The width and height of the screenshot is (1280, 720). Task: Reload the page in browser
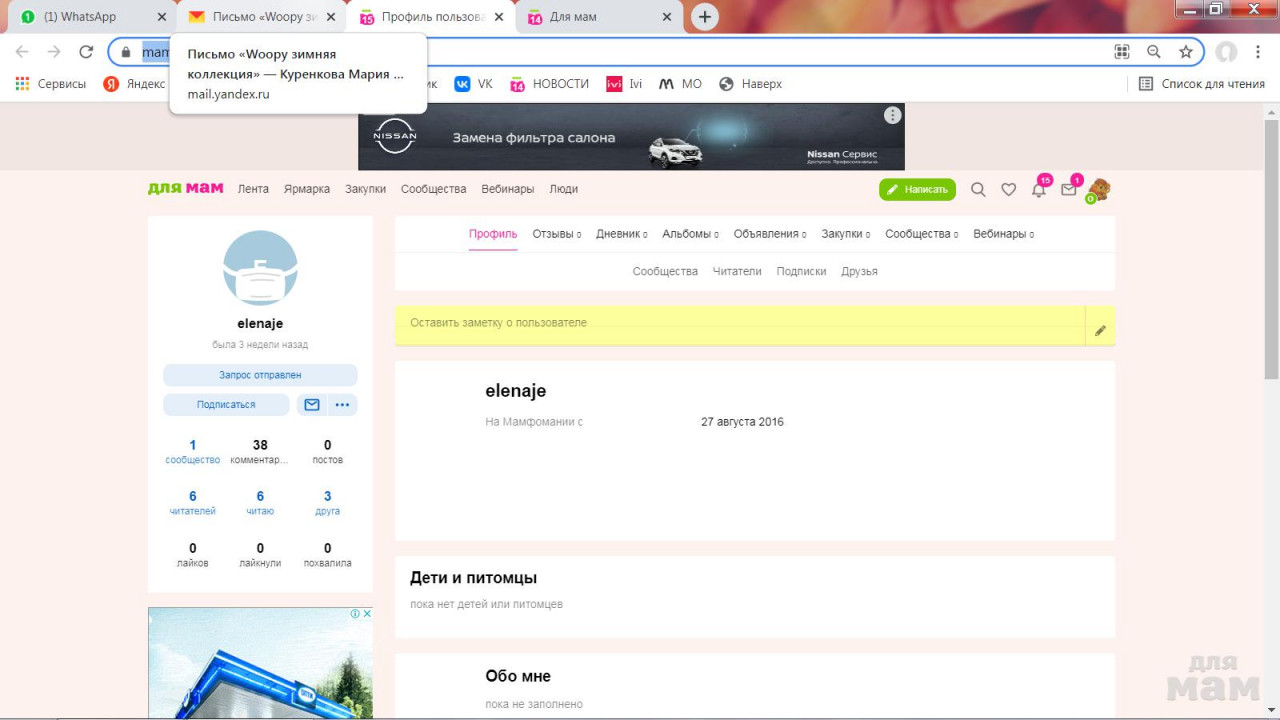pyautogui.click(x=86, y=52)
